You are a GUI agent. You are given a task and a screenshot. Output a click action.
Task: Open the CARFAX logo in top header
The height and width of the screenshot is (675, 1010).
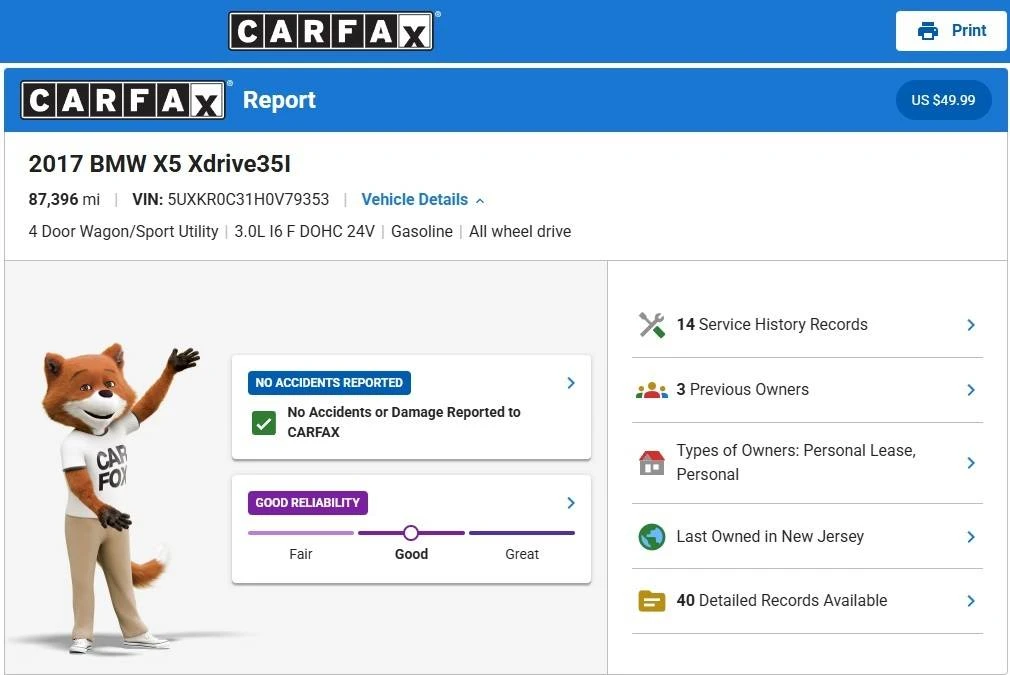point(331,30)
